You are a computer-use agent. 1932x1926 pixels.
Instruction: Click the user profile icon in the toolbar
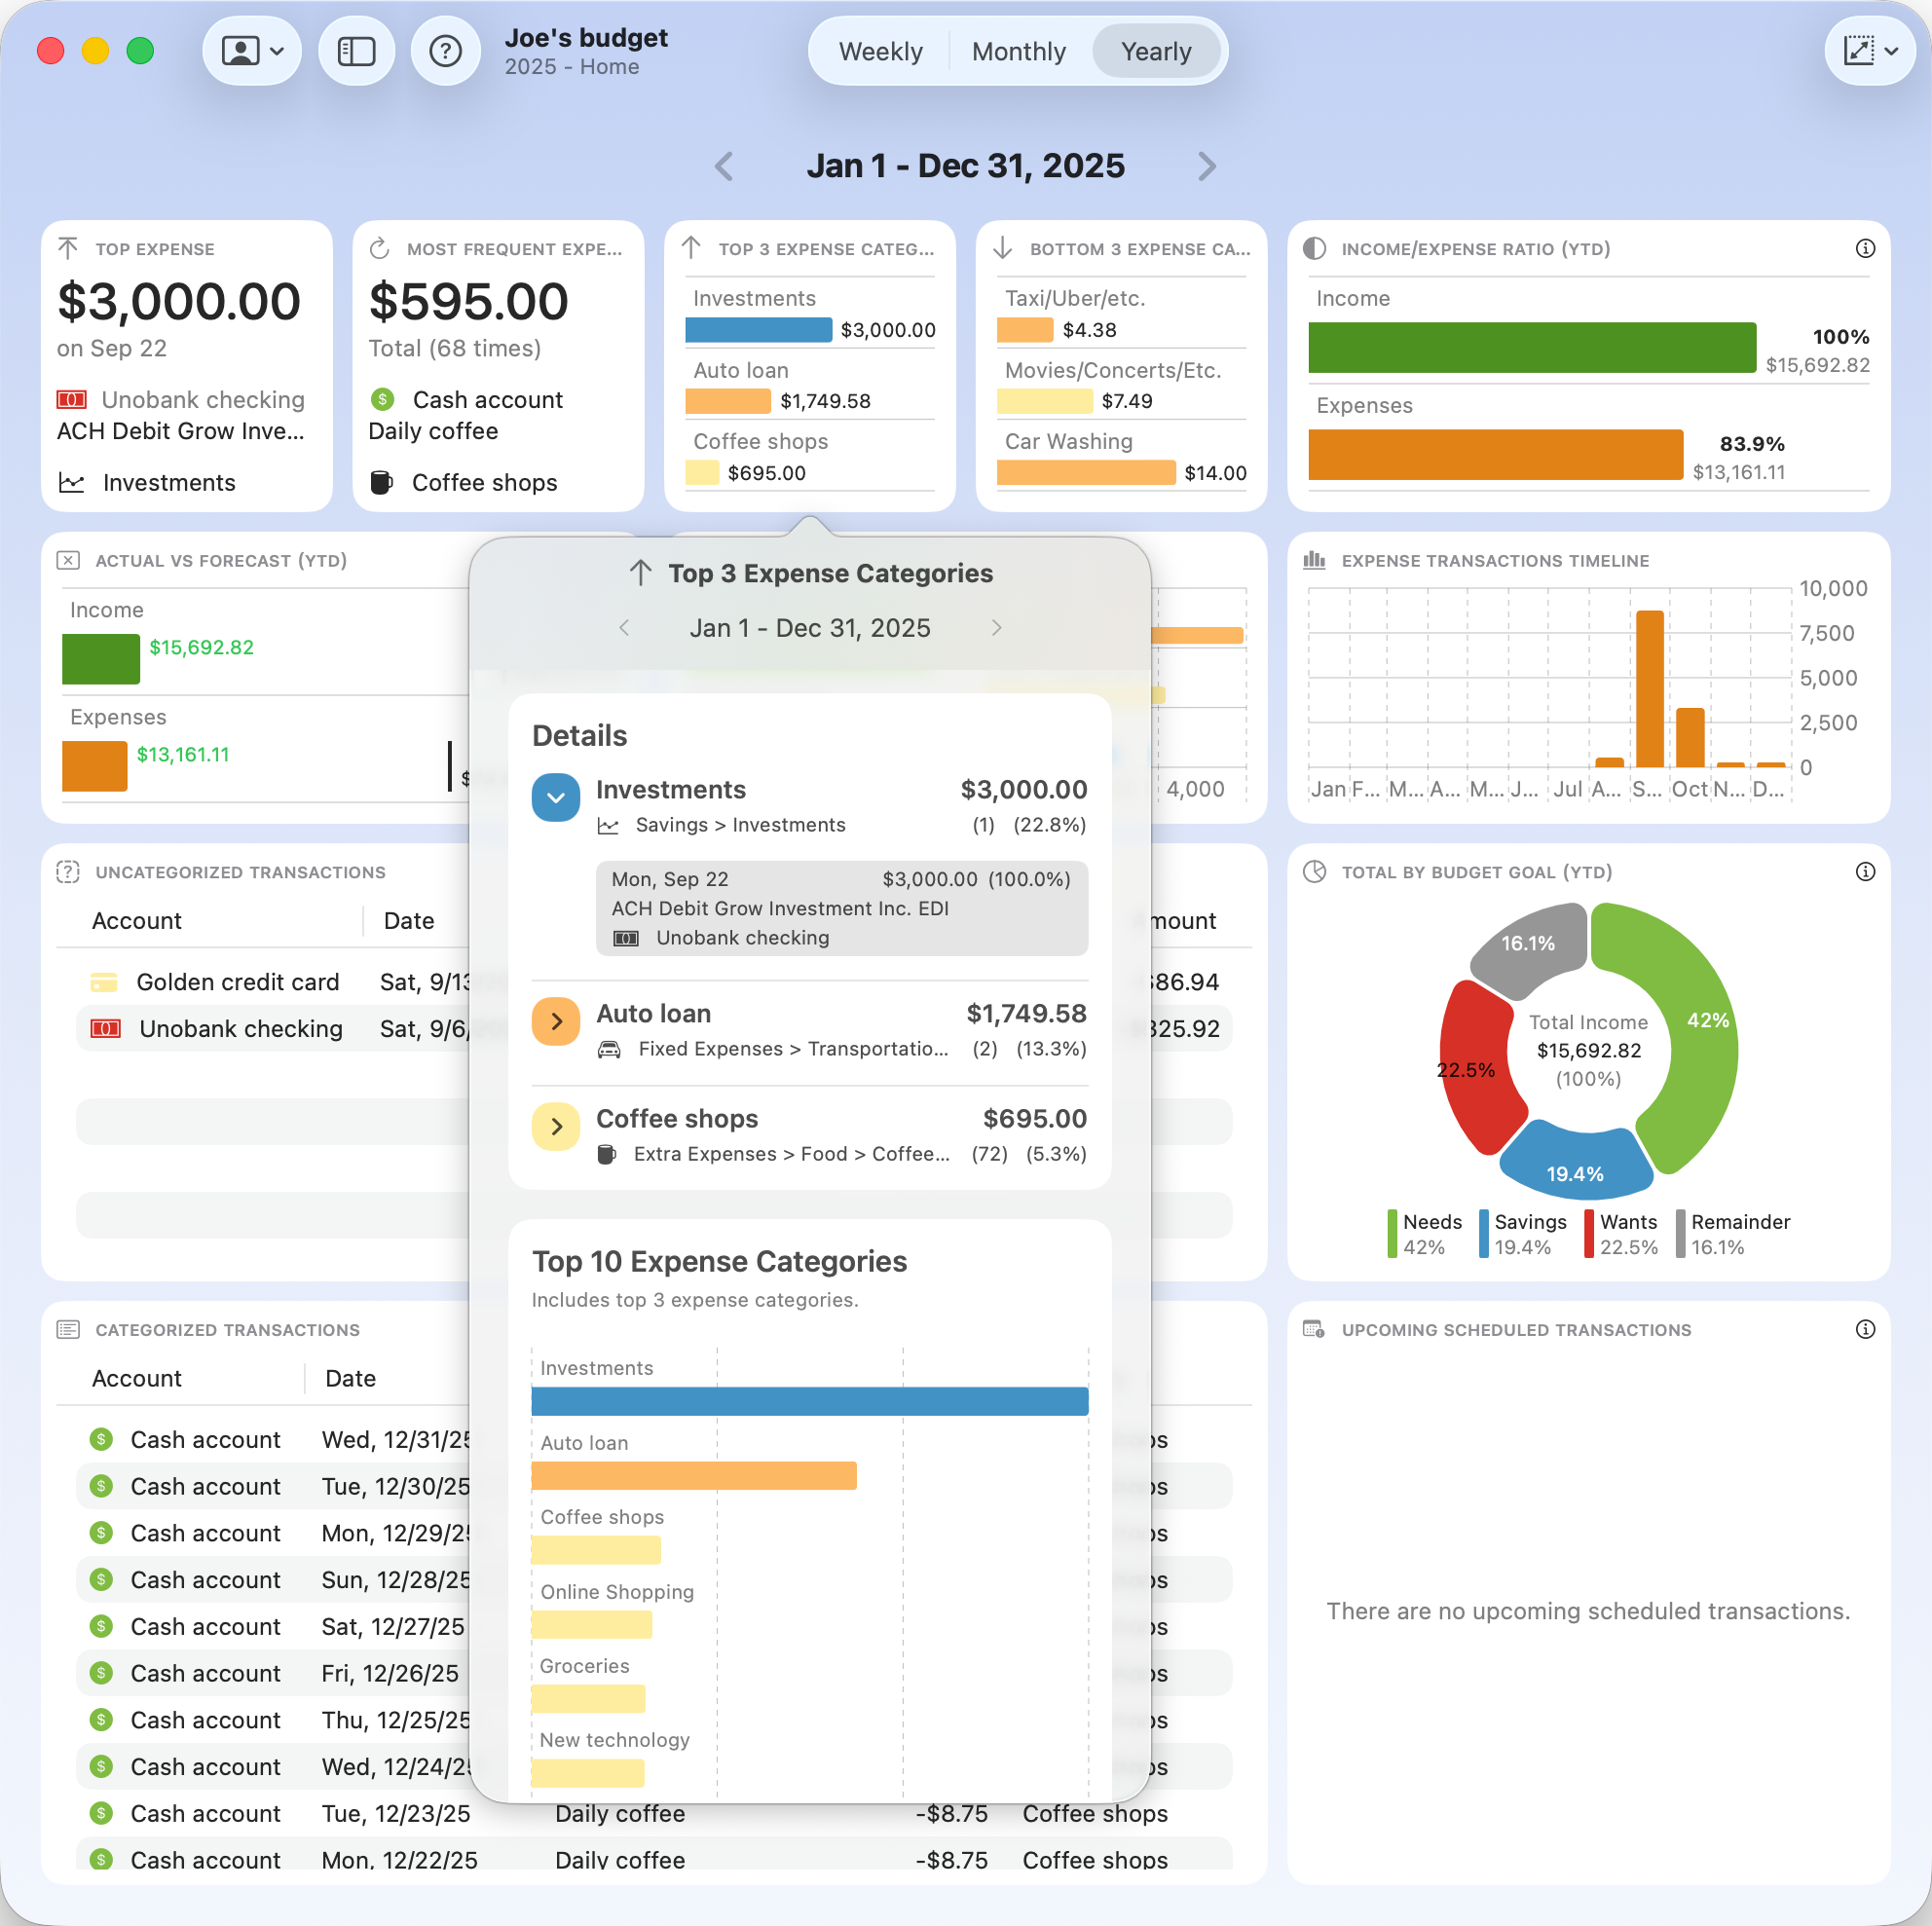240,50
